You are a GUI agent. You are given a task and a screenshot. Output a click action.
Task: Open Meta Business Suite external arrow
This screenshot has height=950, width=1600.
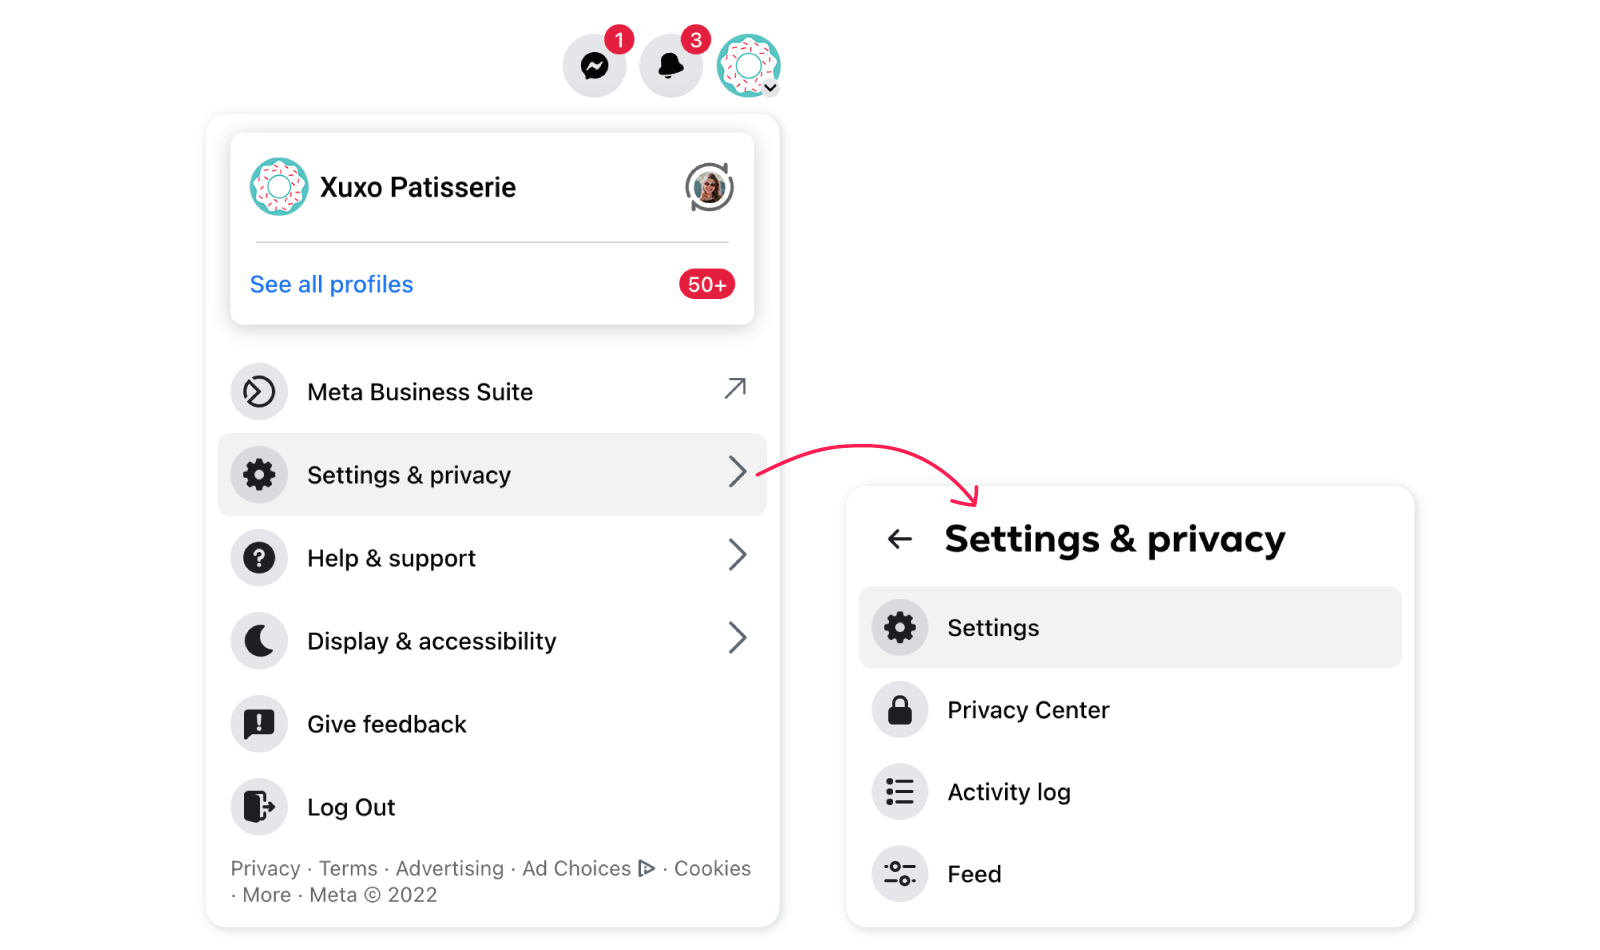[x=735, y=388]
